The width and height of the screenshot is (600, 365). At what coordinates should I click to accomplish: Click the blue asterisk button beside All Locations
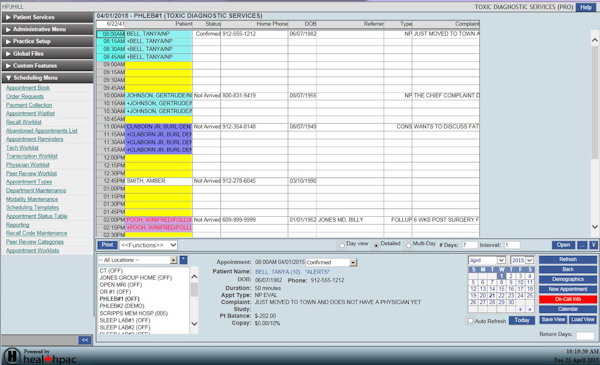pyautogui.click(x=184, y=260)
